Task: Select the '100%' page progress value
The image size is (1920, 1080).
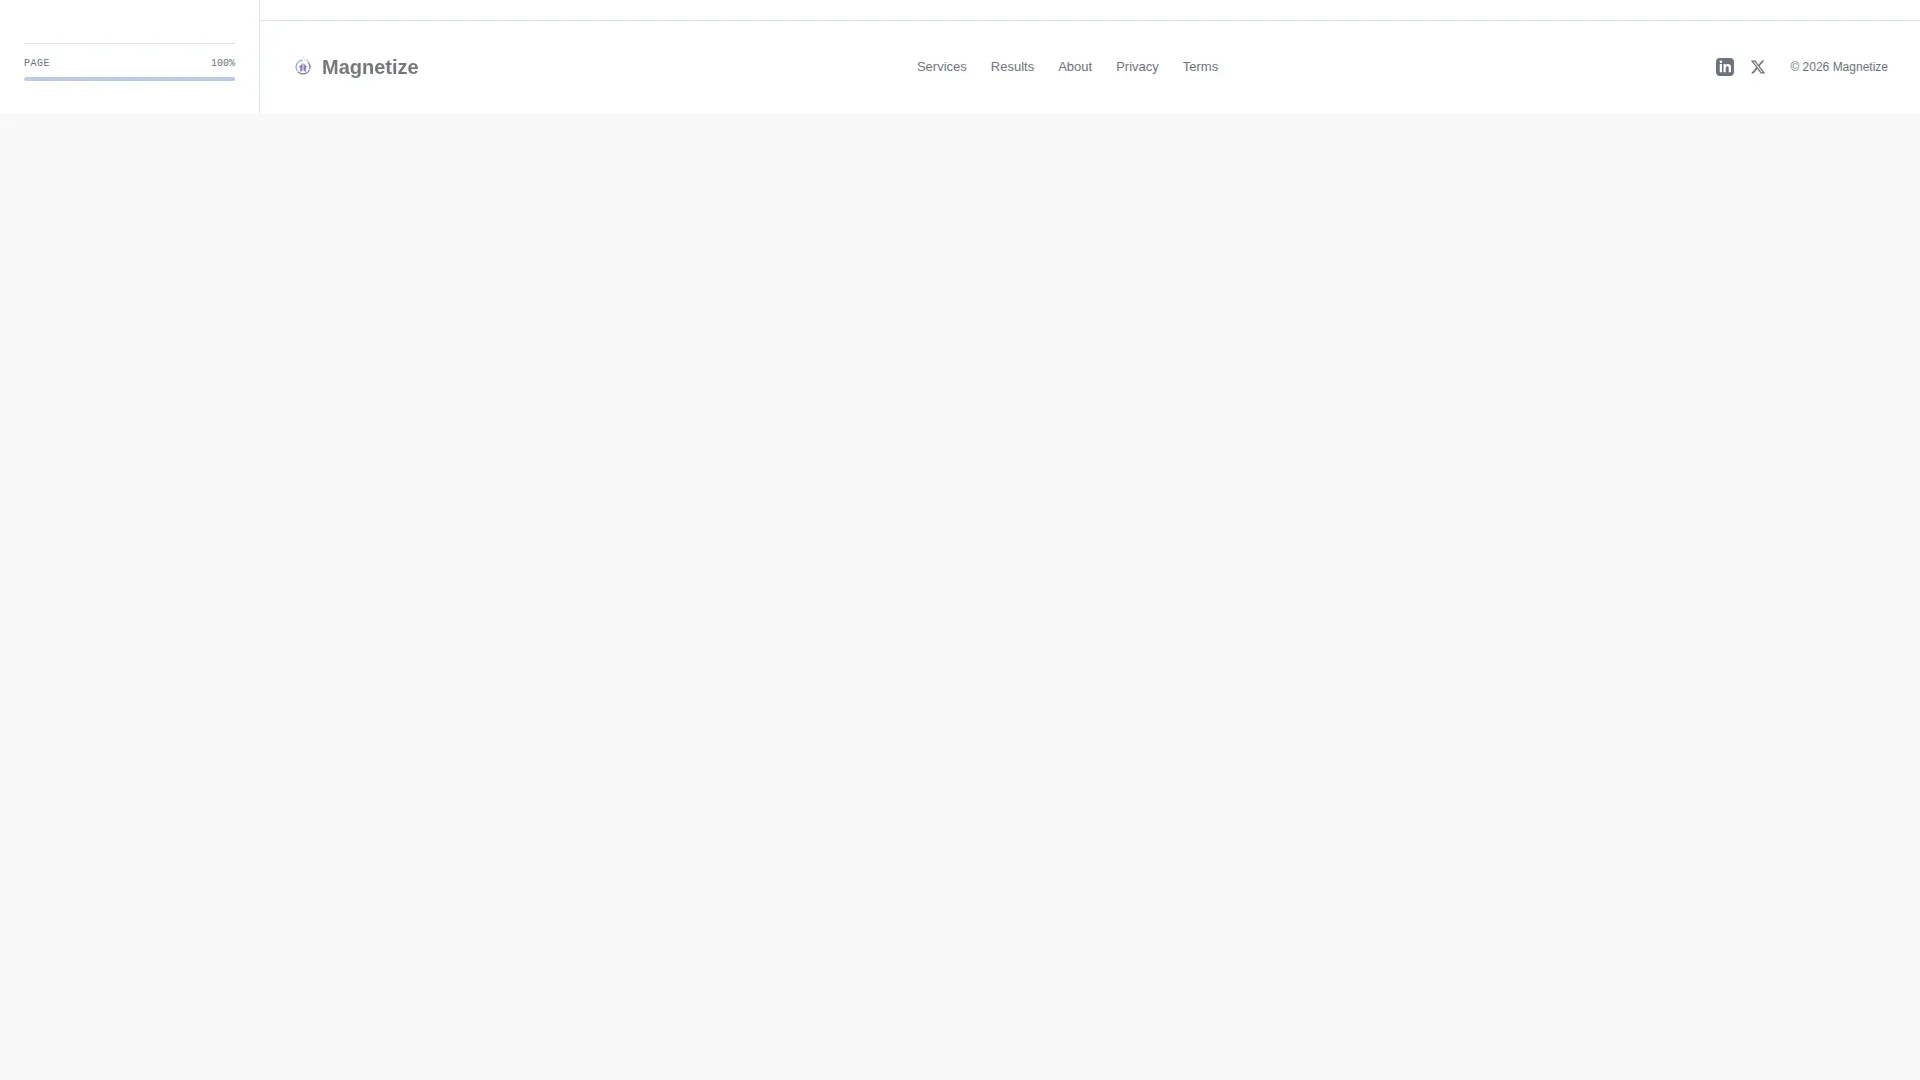Action: coord(223,63)
